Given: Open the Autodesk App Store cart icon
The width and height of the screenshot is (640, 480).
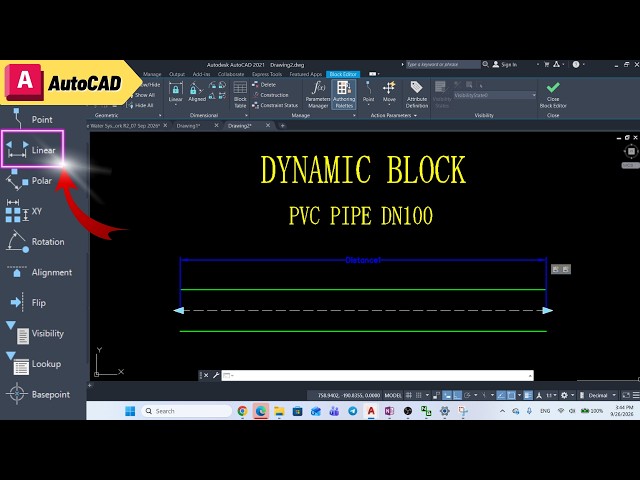Looking at the screenshot, I should [547, 64].
